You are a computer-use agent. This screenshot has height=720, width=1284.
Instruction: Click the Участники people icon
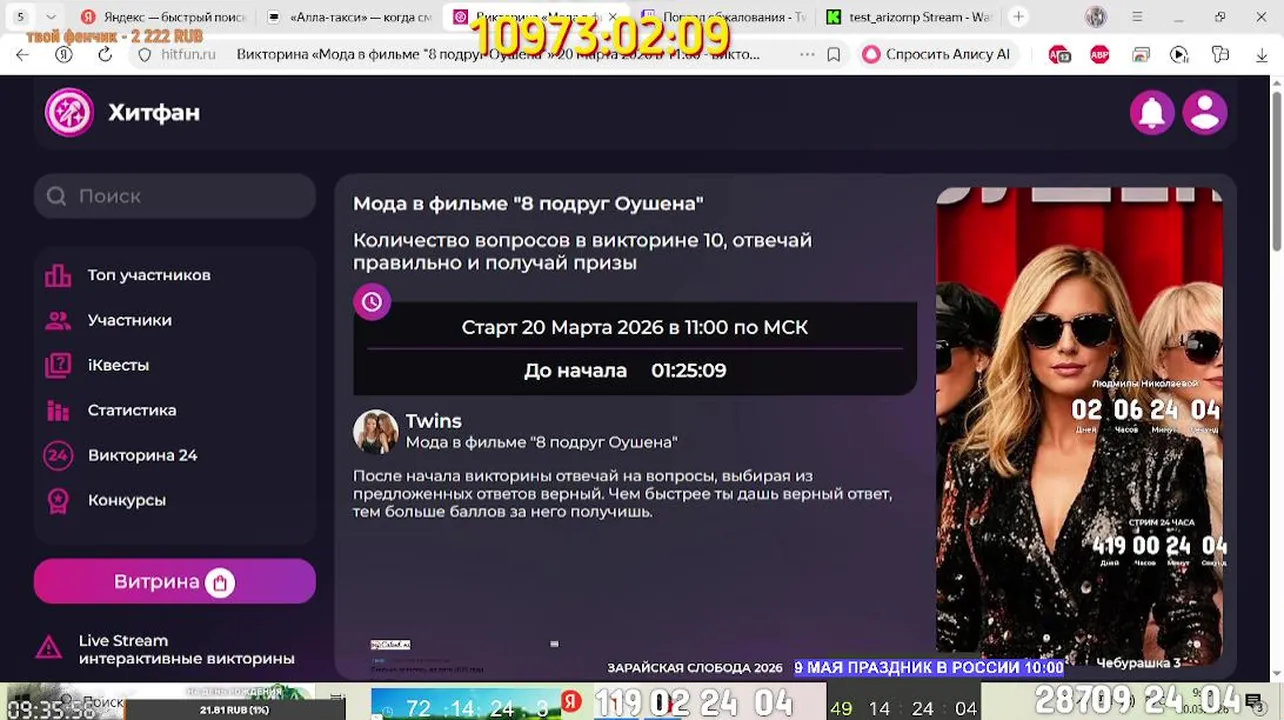coord(58,320)
